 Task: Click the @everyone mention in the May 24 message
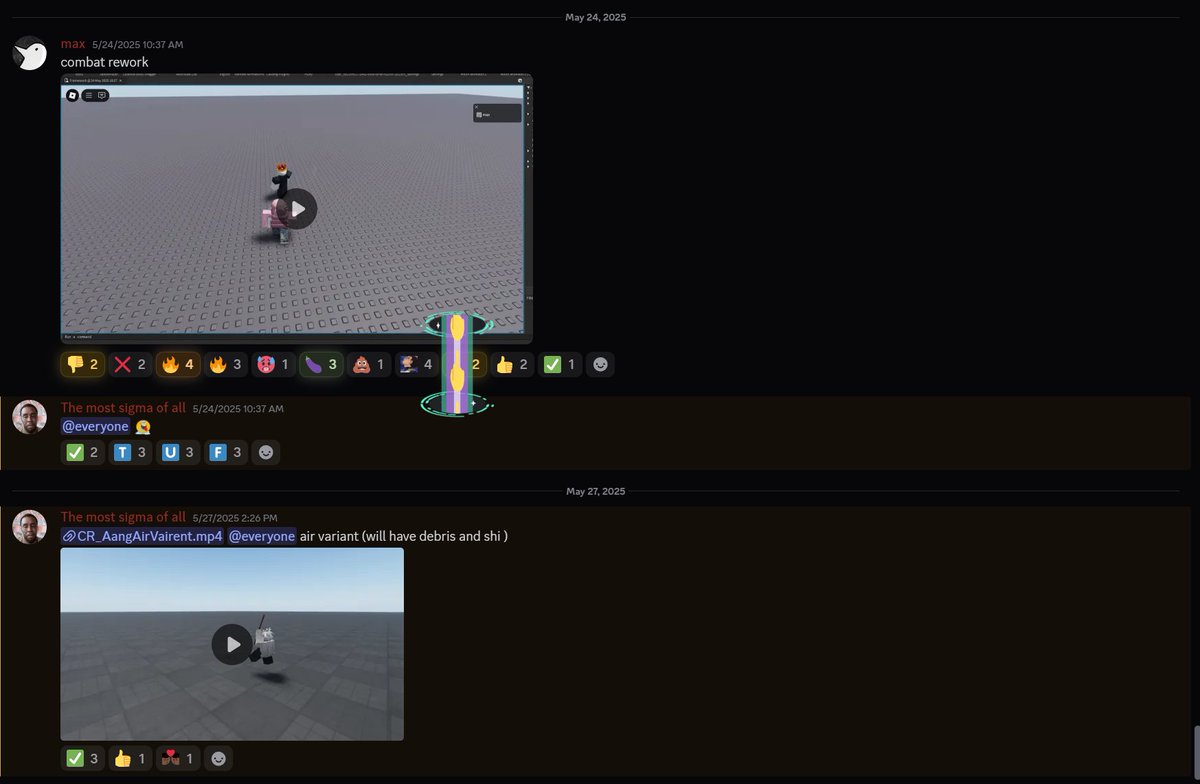point(96,426)
